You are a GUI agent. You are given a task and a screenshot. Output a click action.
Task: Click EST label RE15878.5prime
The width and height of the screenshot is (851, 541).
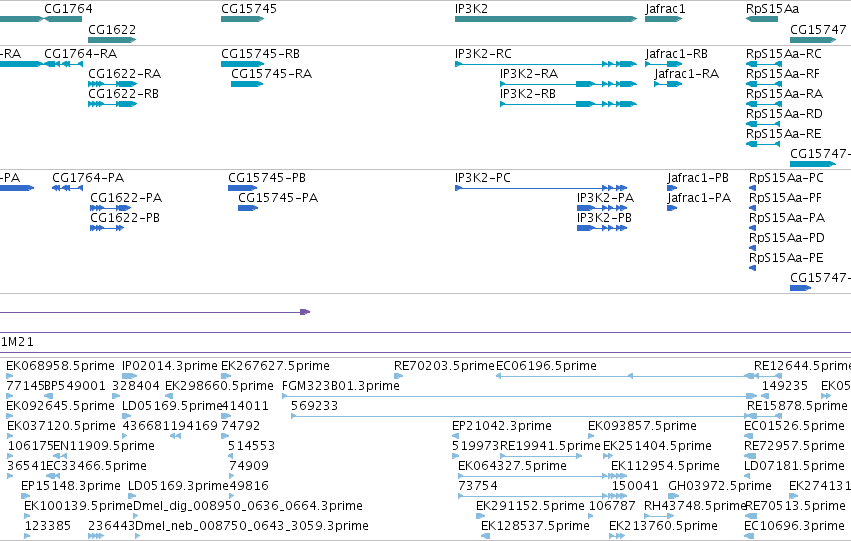(797, 406)
